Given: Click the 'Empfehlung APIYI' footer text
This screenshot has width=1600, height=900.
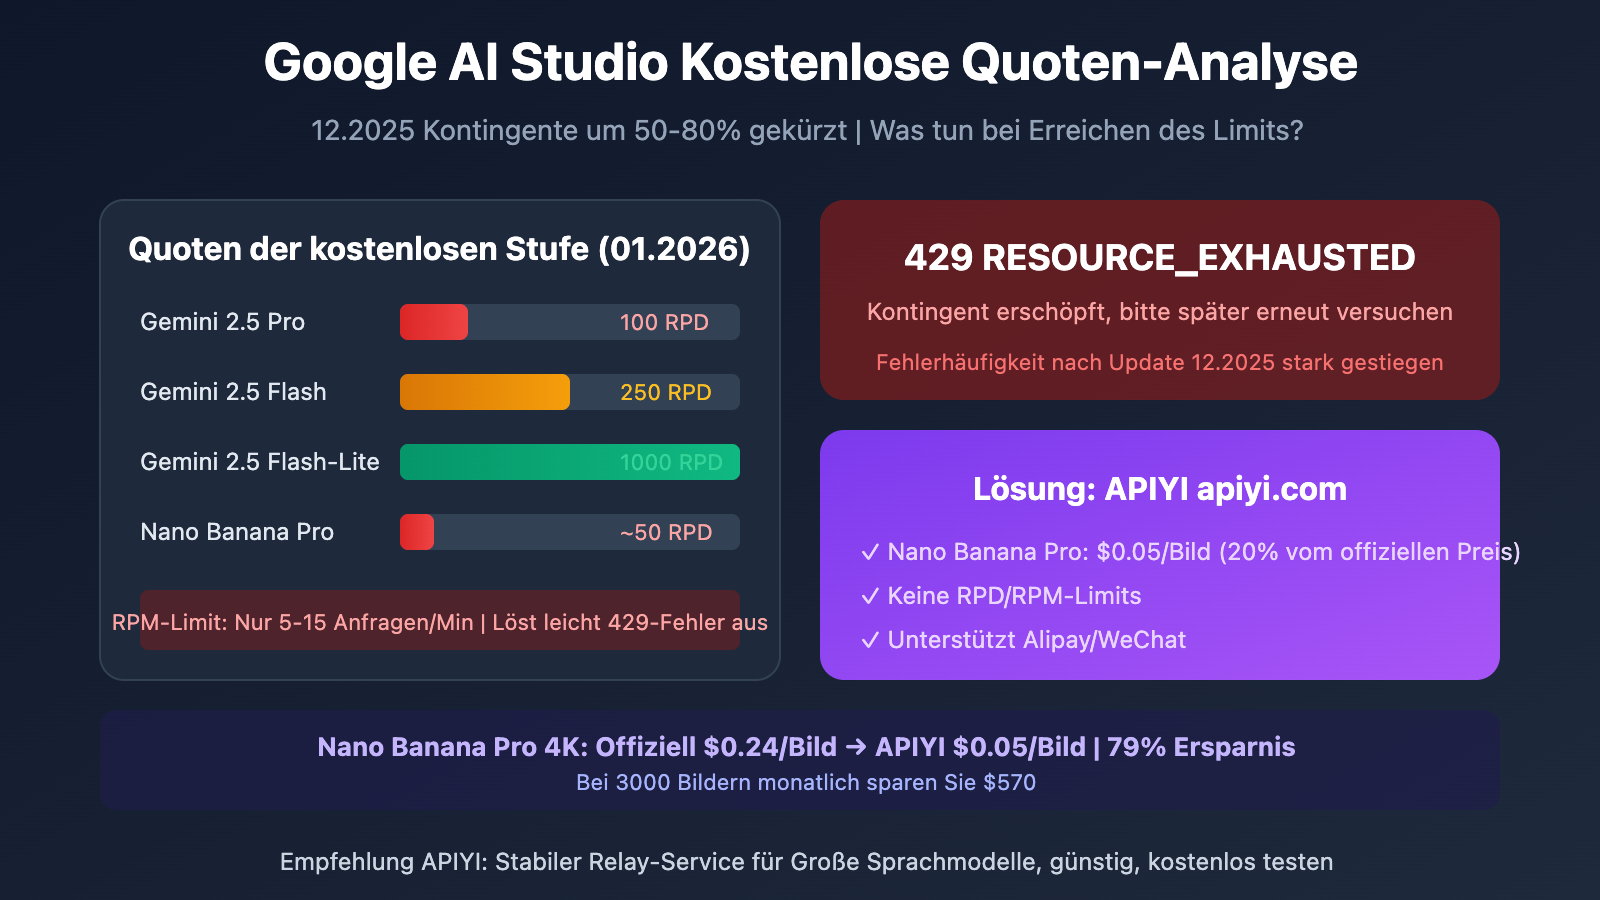Looking at the screenshot, I should click(806, 862).
